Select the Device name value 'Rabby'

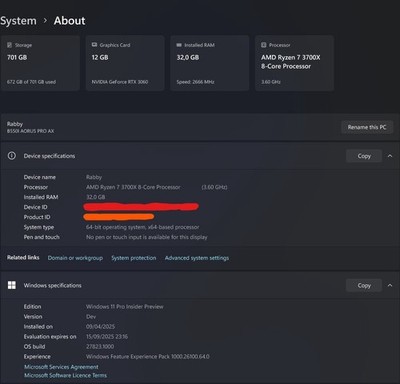coord(94,177)
